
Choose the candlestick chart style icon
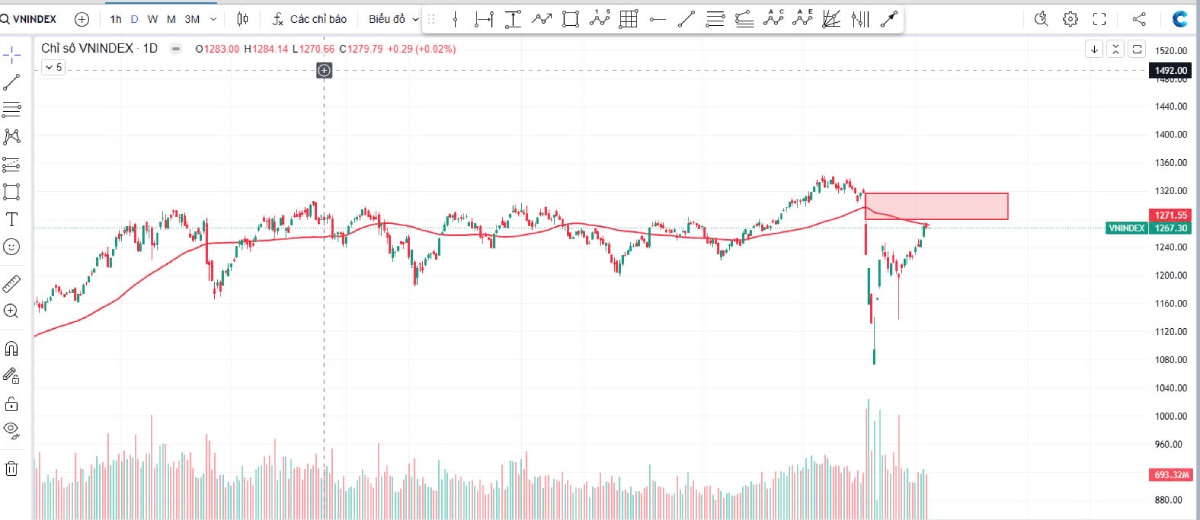(244, 19)
